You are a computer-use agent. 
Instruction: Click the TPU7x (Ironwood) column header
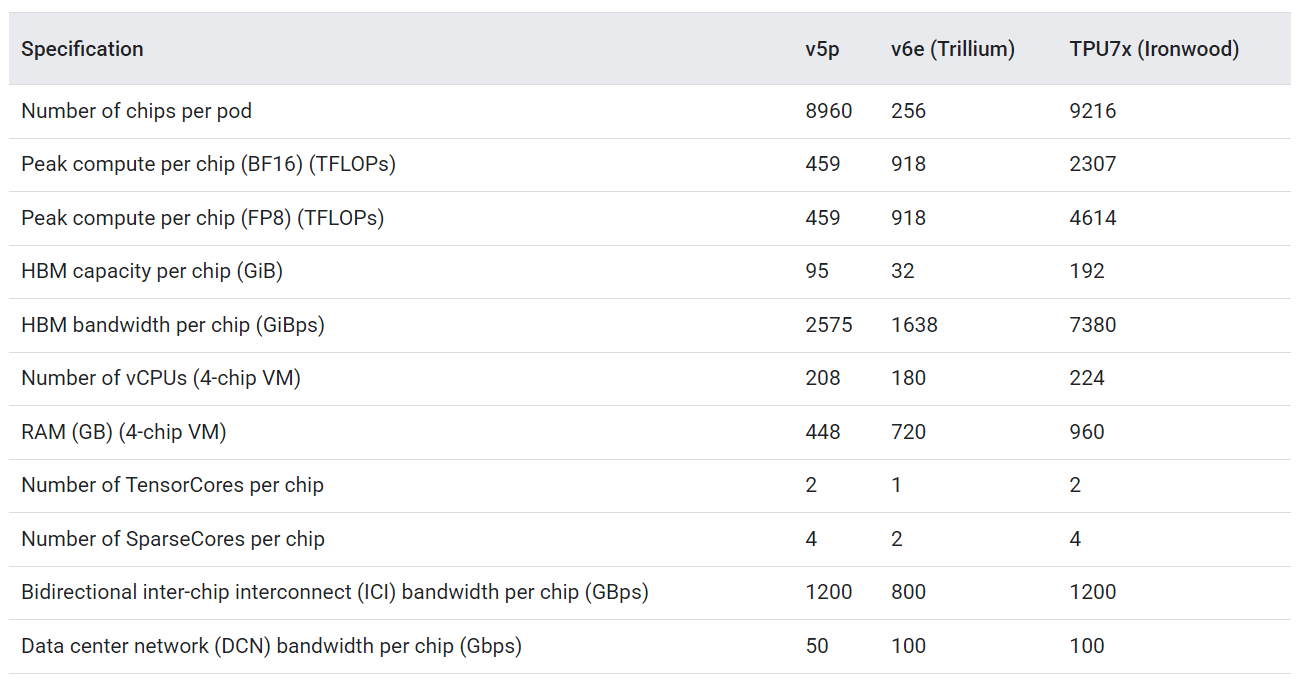(1154, 49)
